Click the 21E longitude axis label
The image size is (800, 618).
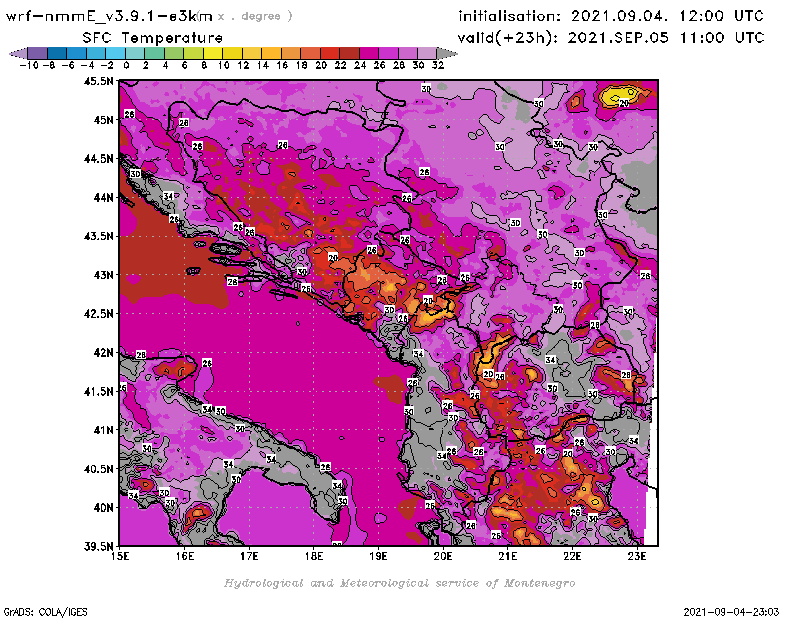coord(508,556)
